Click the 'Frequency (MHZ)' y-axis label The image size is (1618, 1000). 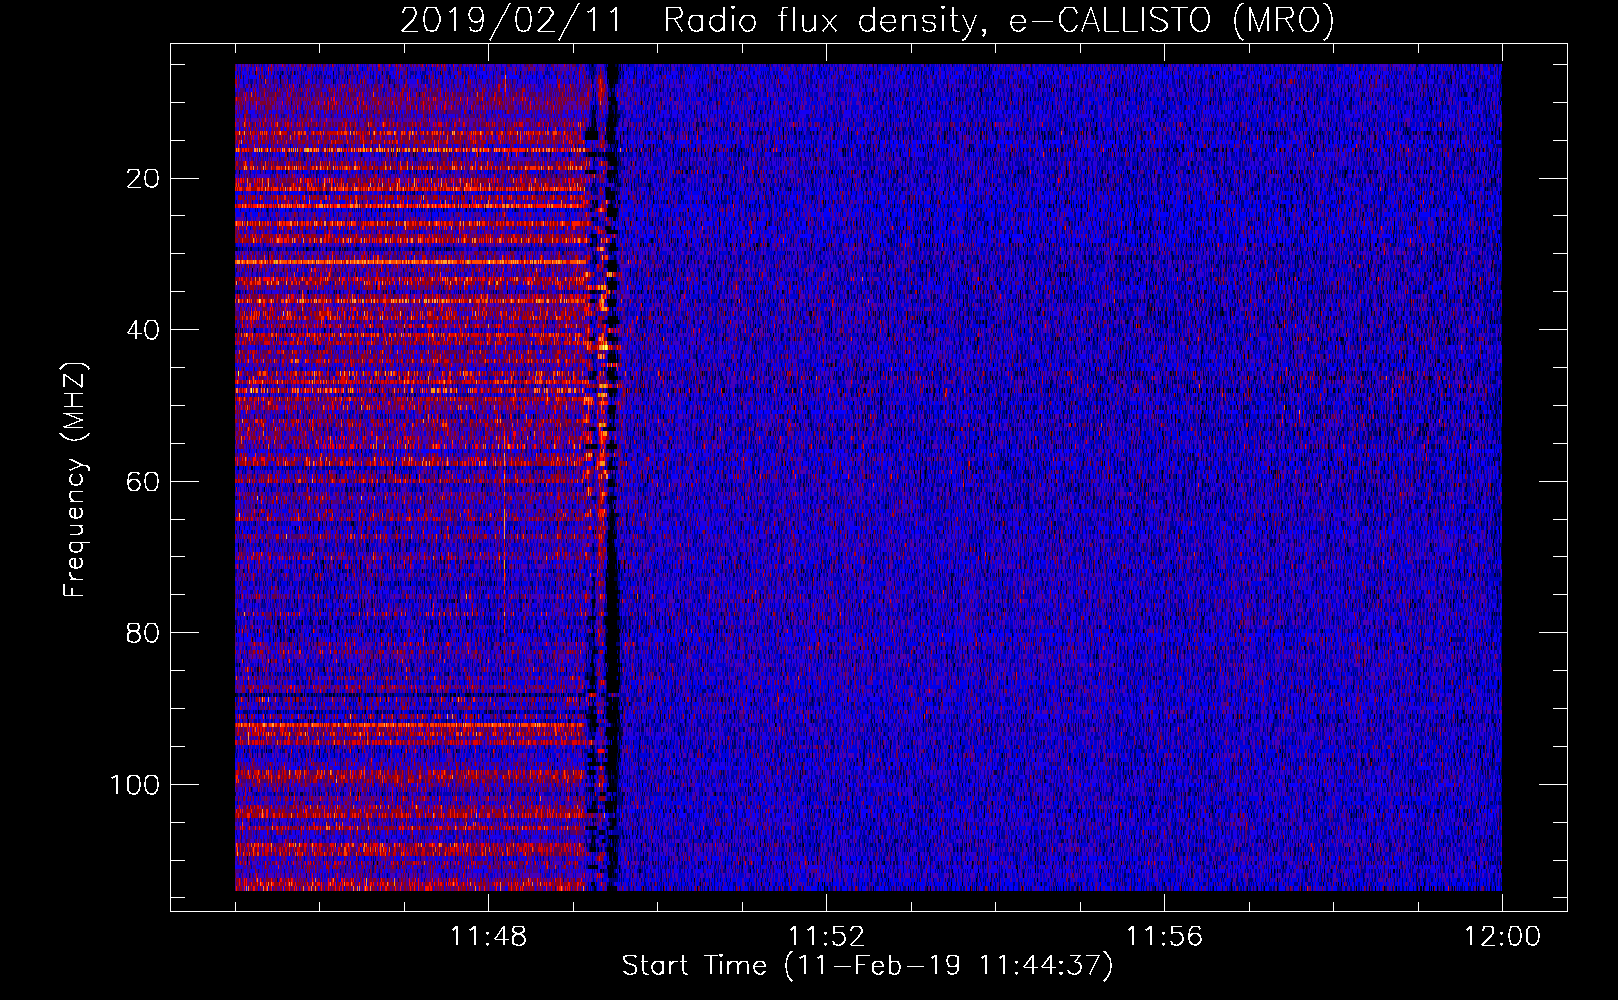pos(75,480)
